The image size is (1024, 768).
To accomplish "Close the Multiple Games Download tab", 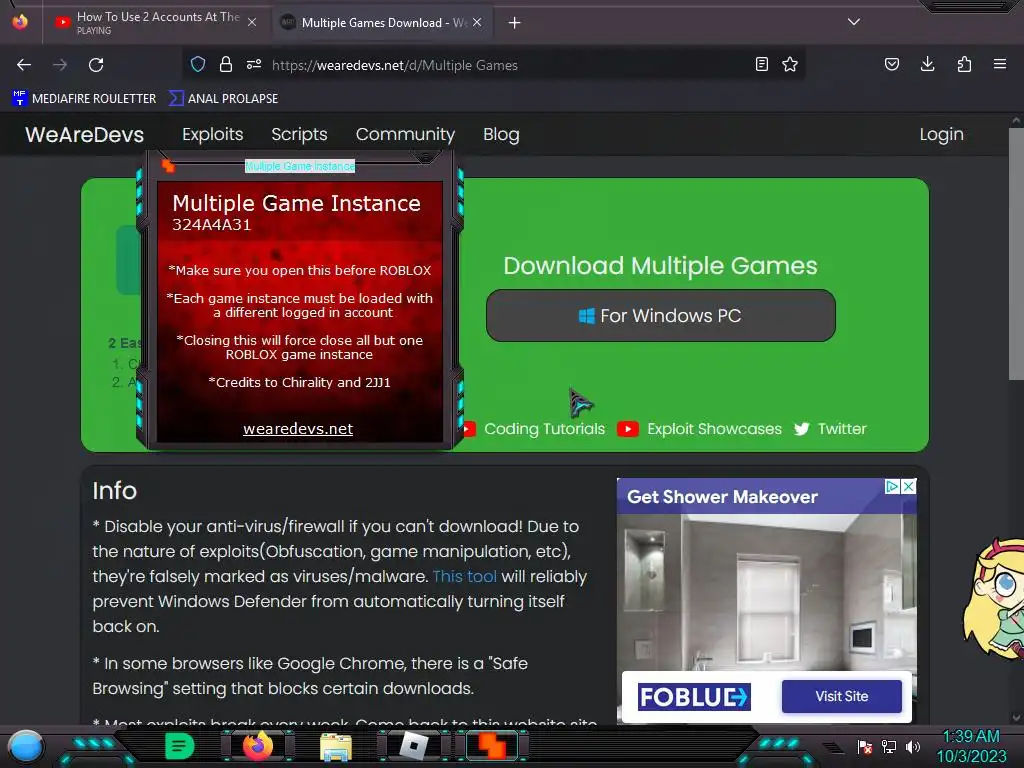I will coord(477,22).
